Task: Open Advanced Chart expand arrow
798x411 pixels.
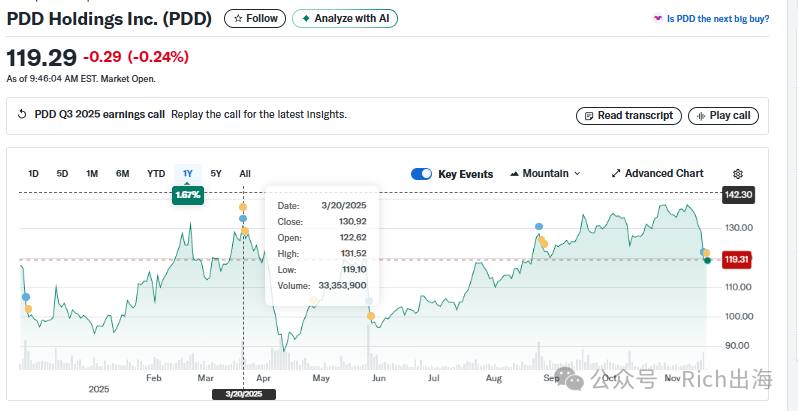Action: (616, 173)
